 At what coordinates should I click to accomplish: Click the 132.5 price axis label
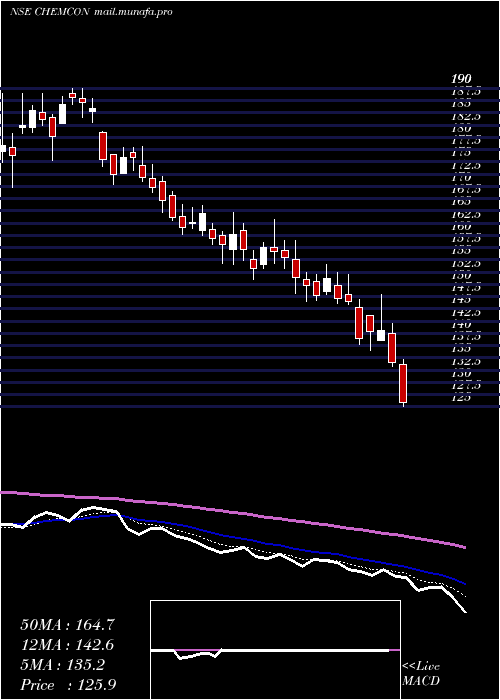tap(466, 361)
